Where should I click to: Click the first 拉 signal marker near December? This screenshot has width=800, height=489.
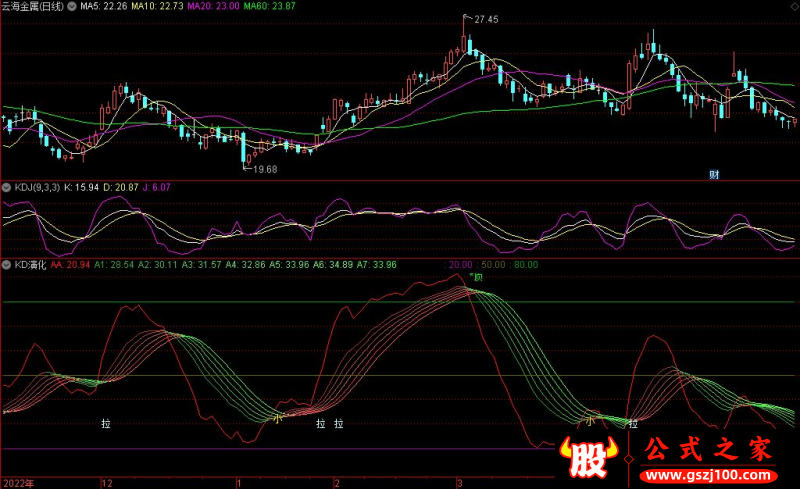coord(106,424)
